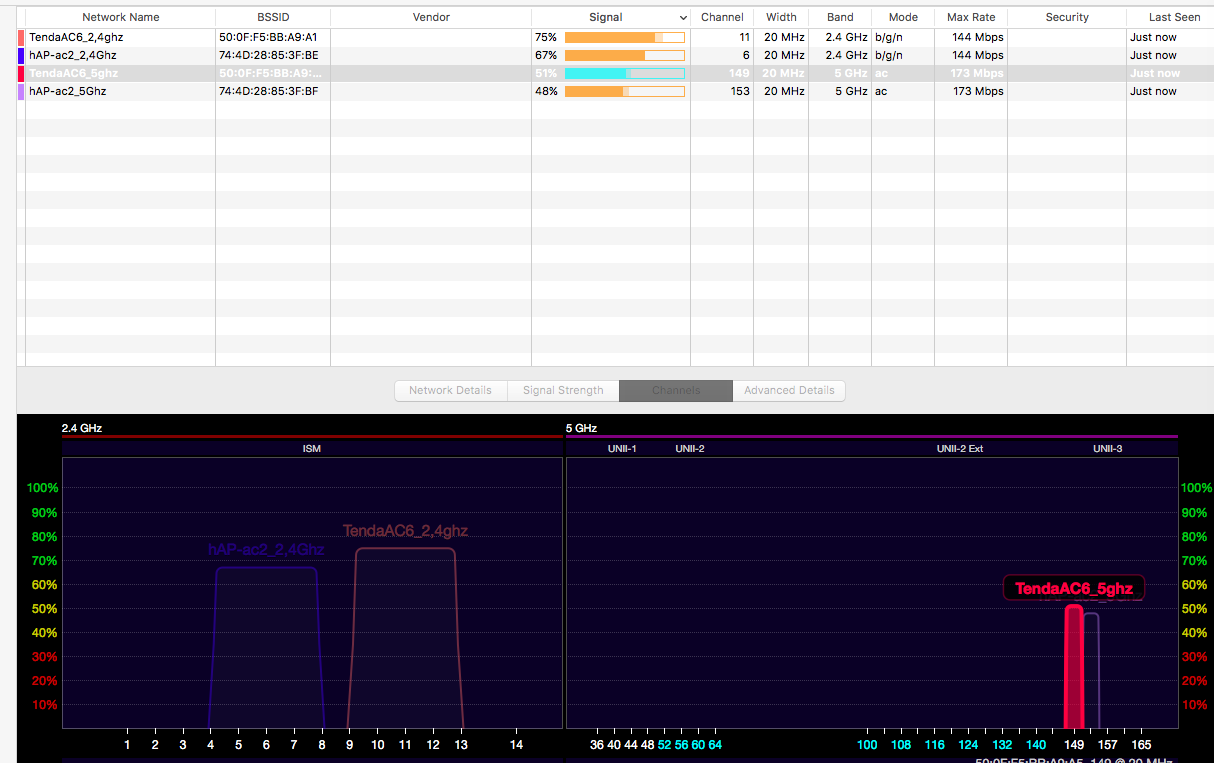Click the TendaAC6_5ghz label in the 5 GHz chart

[x=1074, y=588]
